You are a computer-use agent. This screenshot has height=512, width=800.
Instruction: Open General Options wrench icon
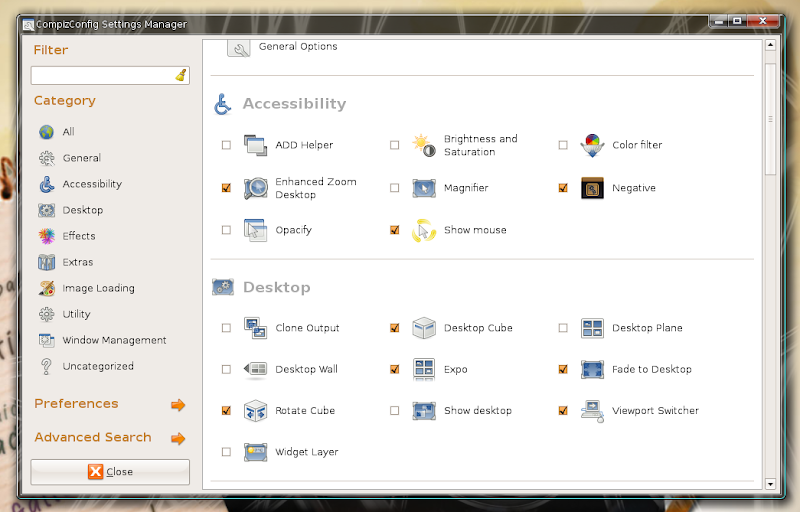[x=239, y=48]
